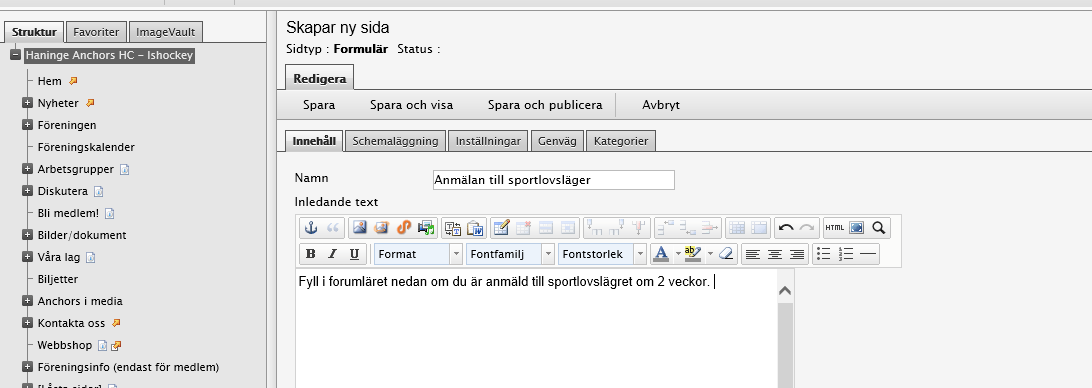The width and height of the screenshot is (1092, 388).
Task: Click the blockquote quotation marks icon
Action: [x=333, y=228]
